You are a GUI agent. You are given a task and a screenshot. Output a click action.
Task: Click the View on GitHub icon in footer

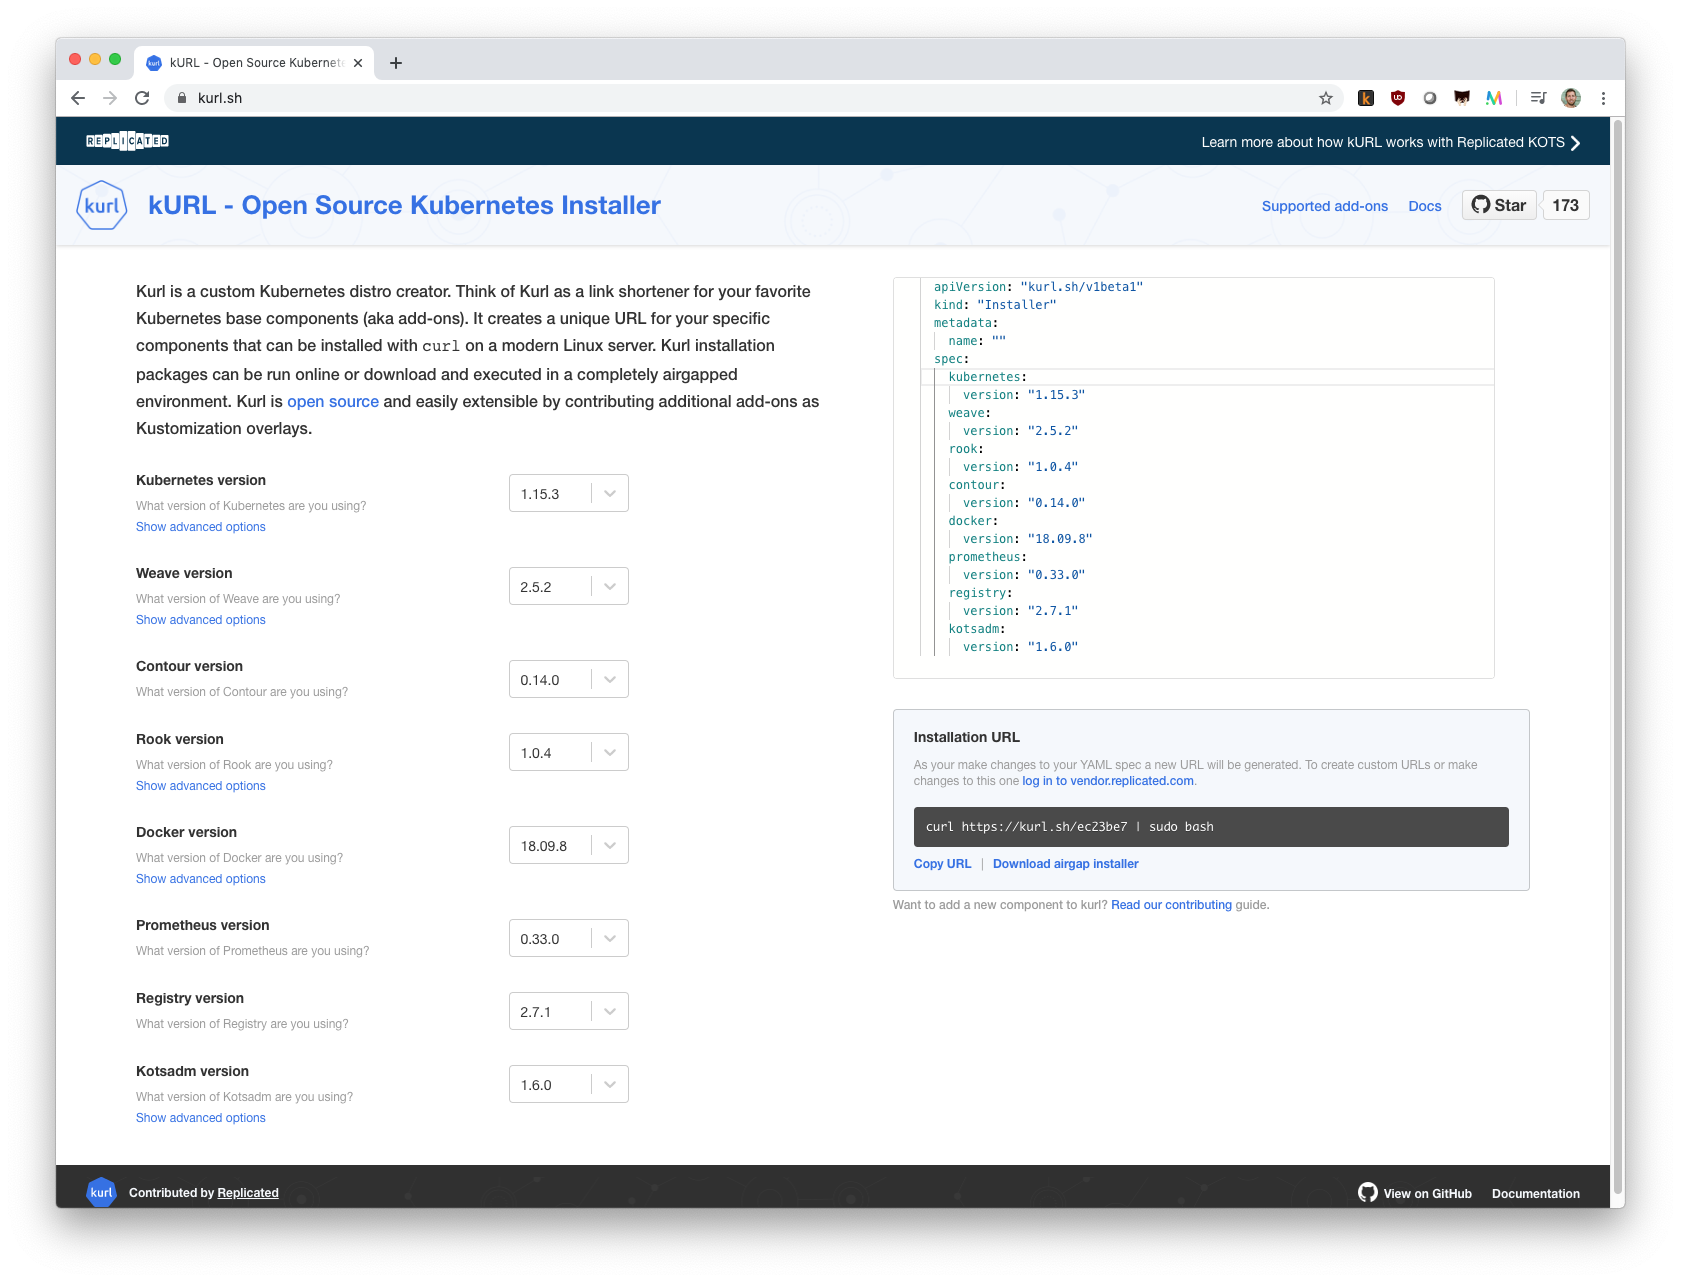(1367, 1192)
